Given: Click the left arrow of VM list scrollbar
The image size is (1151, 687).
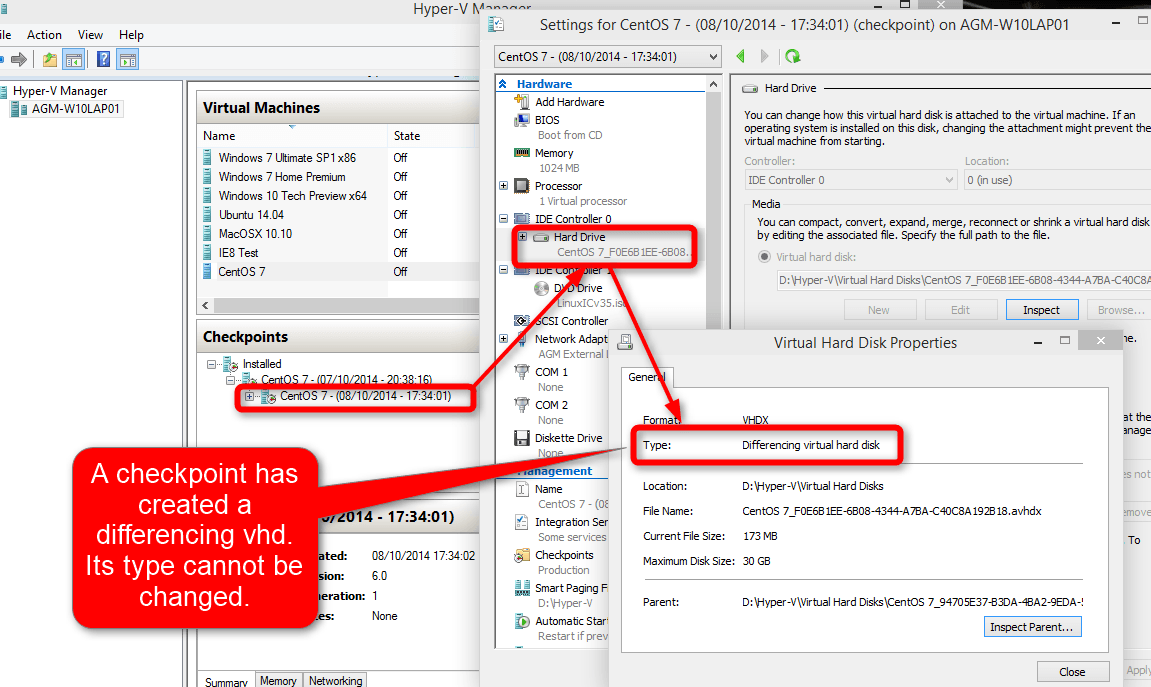Looking at the screenshot, I should (206, 305).
